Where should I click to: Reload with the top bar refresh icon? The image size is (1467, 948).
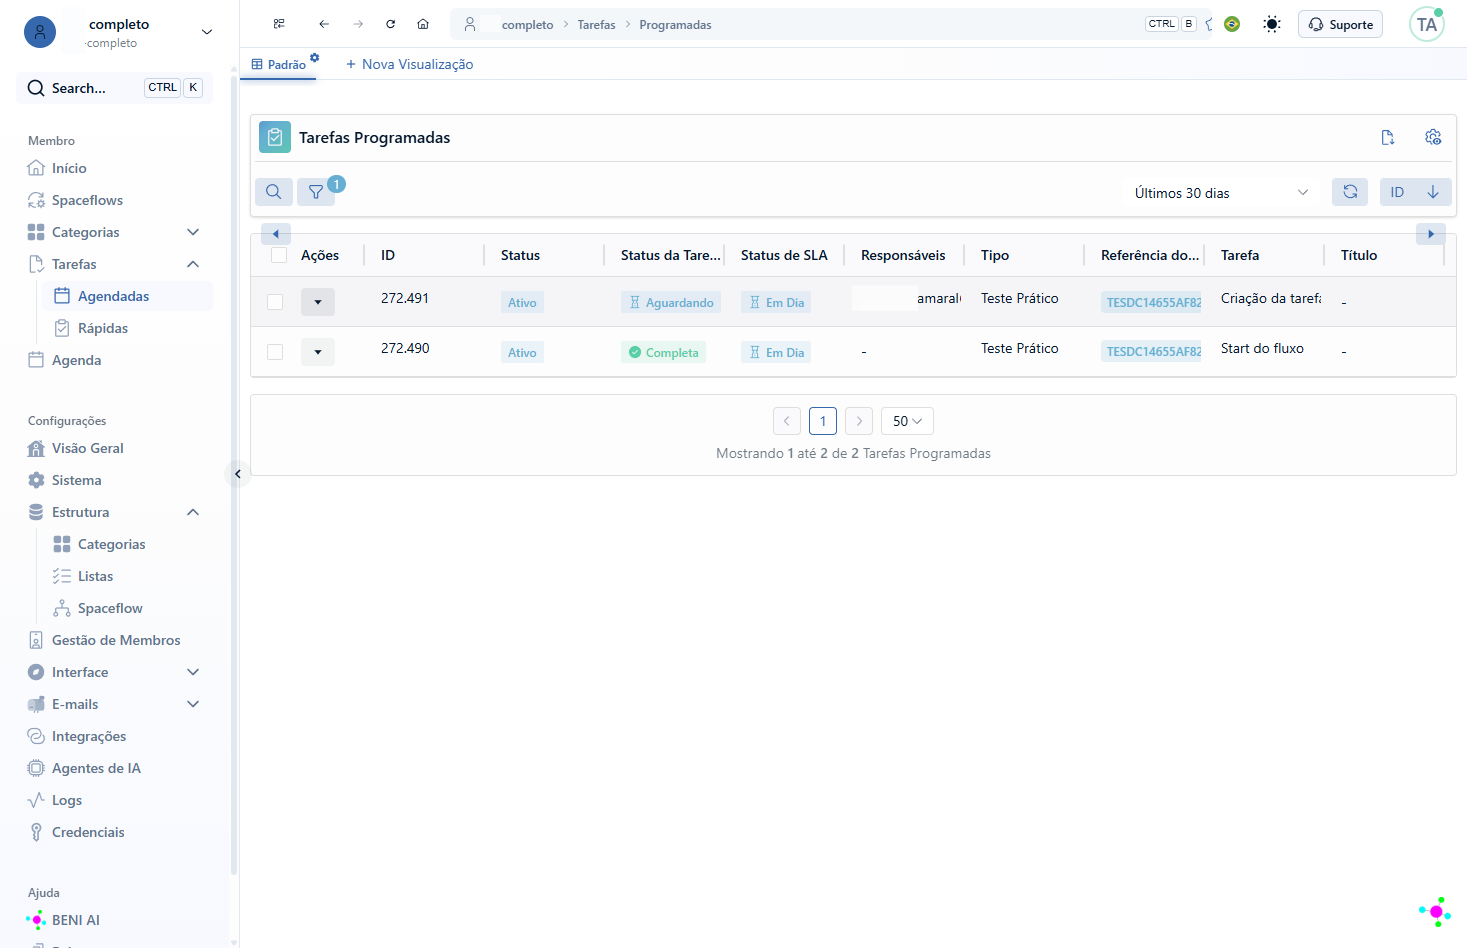(x=391, y=24)
